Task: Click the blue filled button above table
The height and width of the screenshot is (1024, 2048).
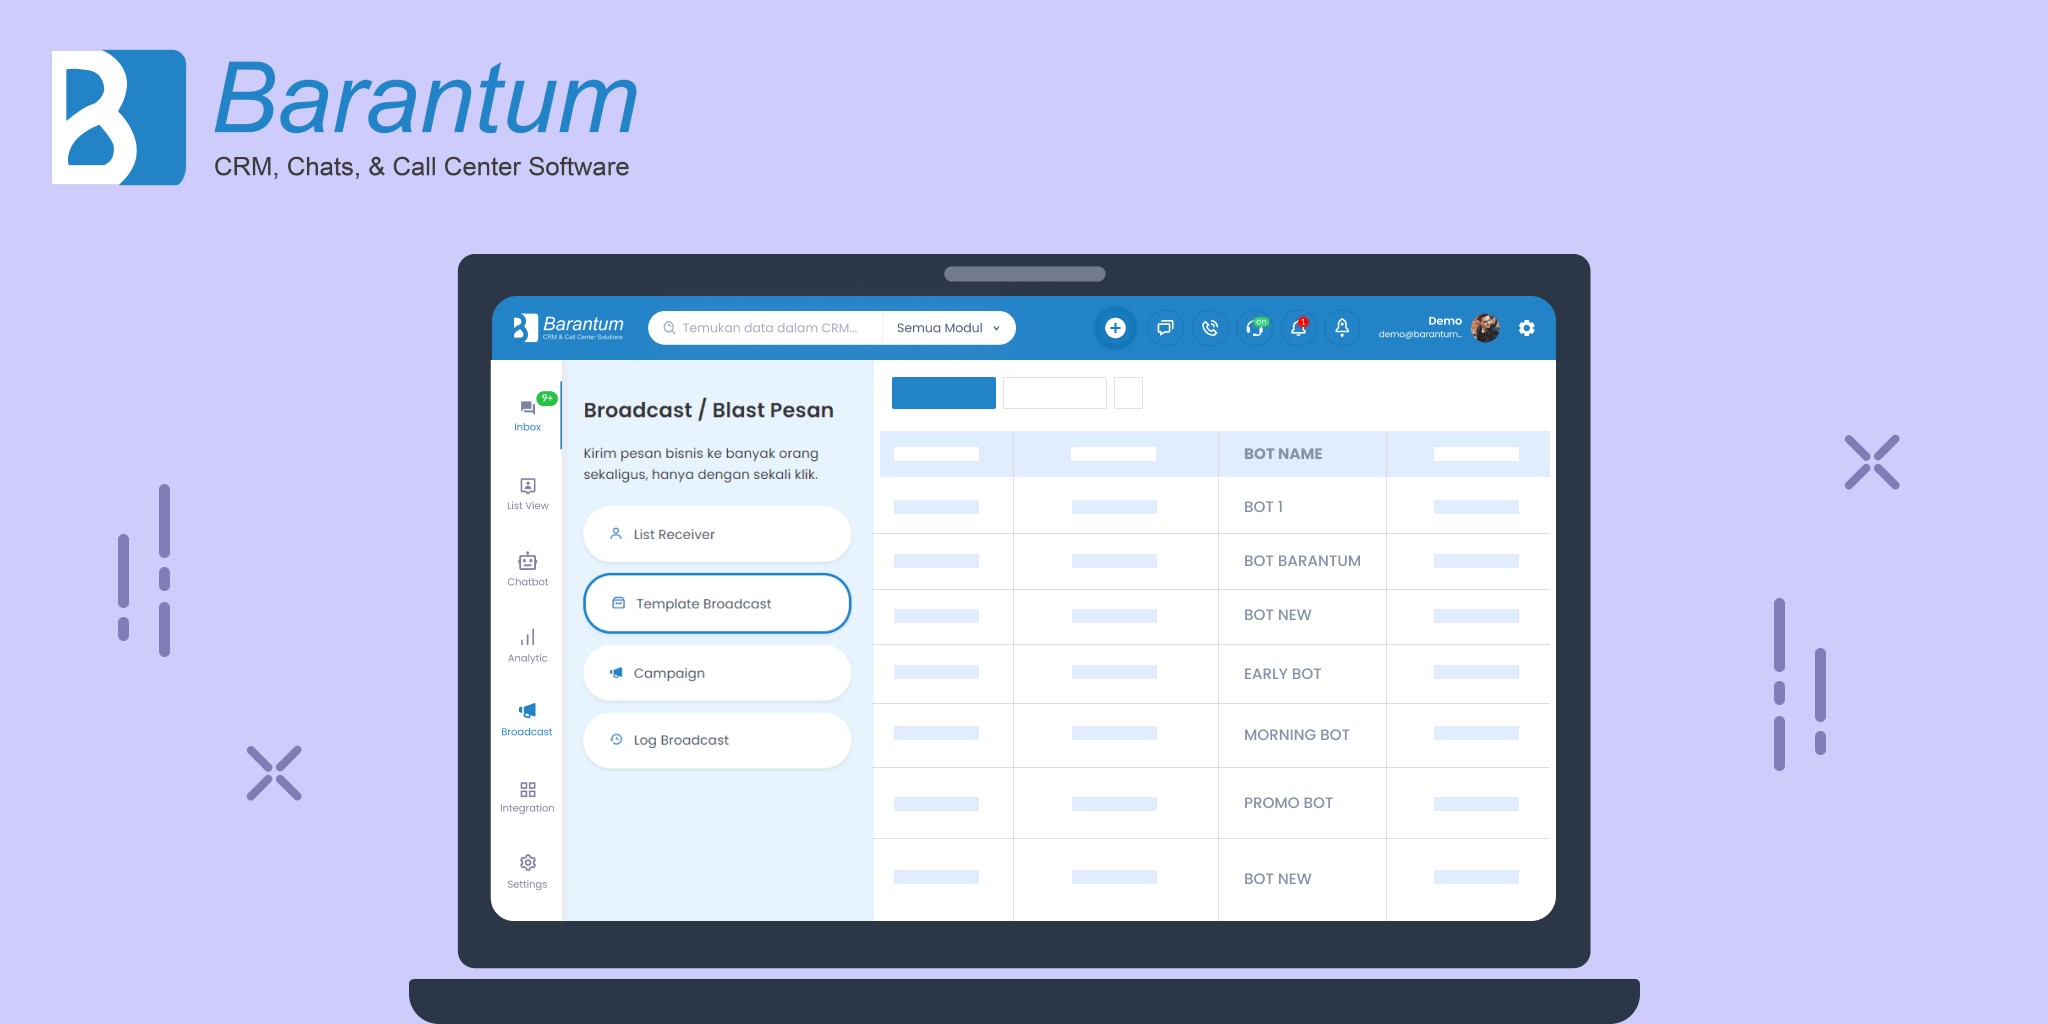Action: 943,393
